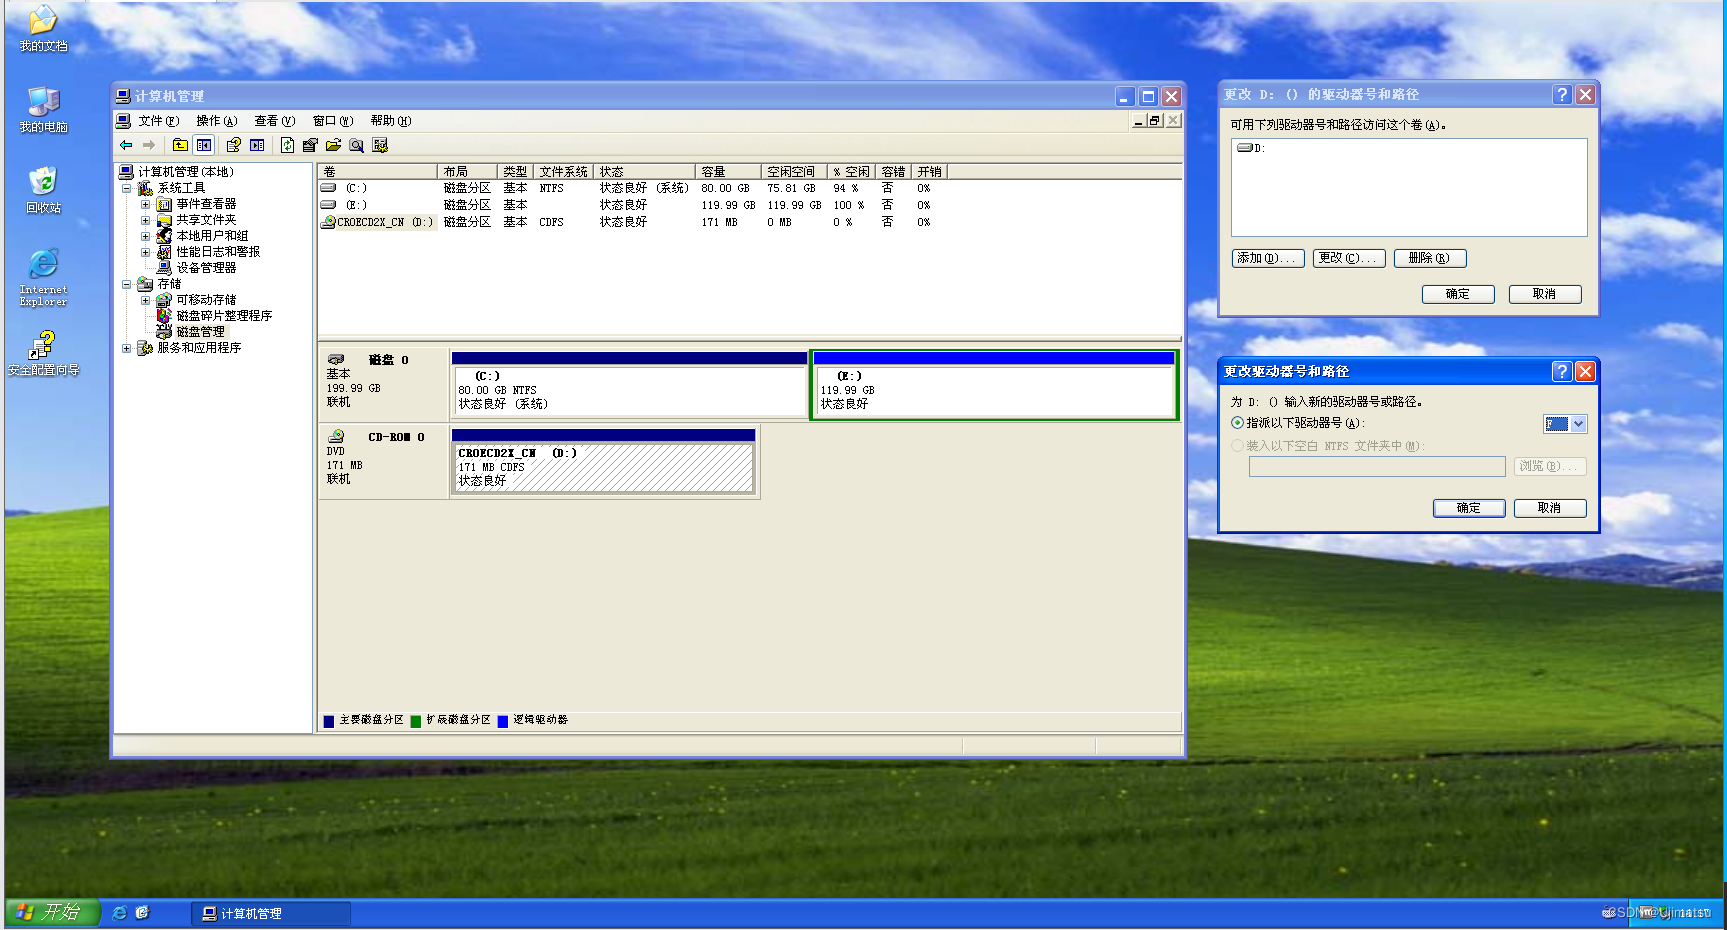
Task: Click the rightmost settings toolbar icon
Action: point(380,145)
